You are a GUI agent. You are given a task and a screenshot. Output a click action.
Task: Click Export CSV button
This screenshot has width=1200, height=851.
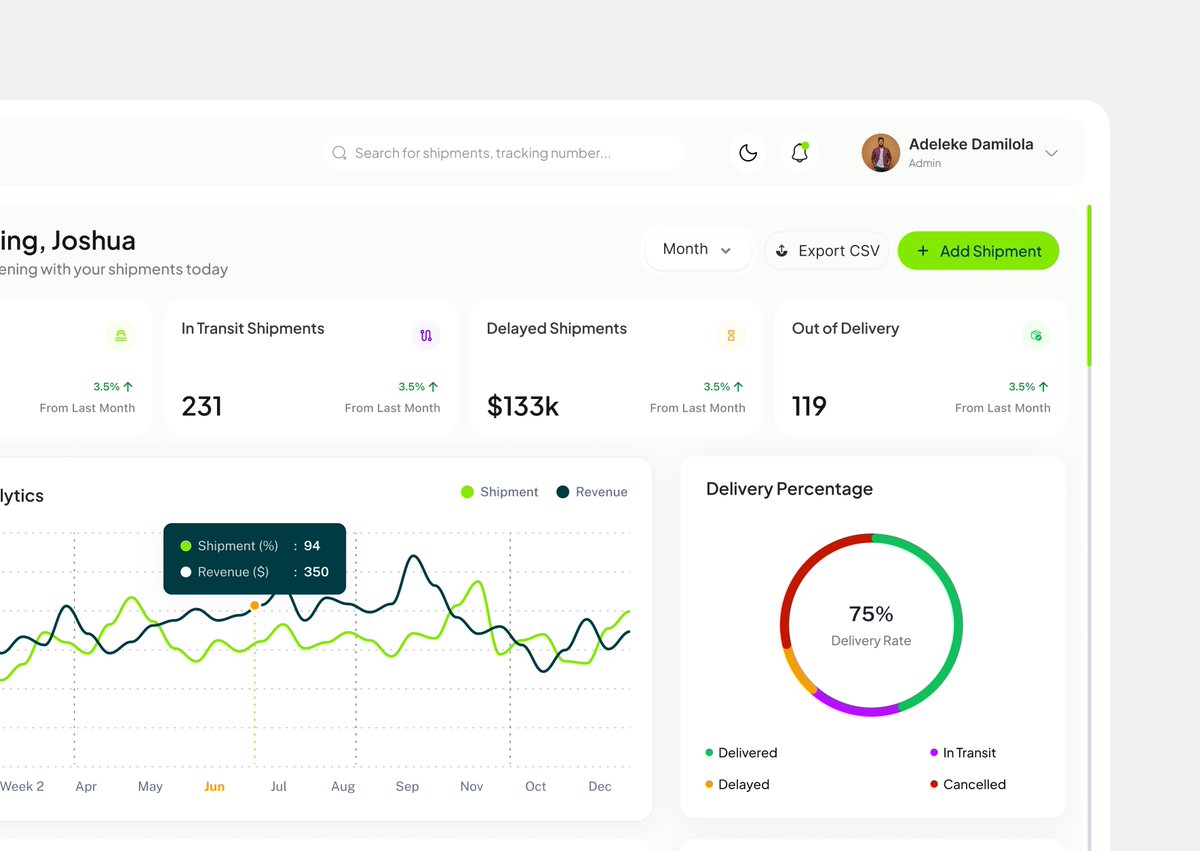coord(827,251)
